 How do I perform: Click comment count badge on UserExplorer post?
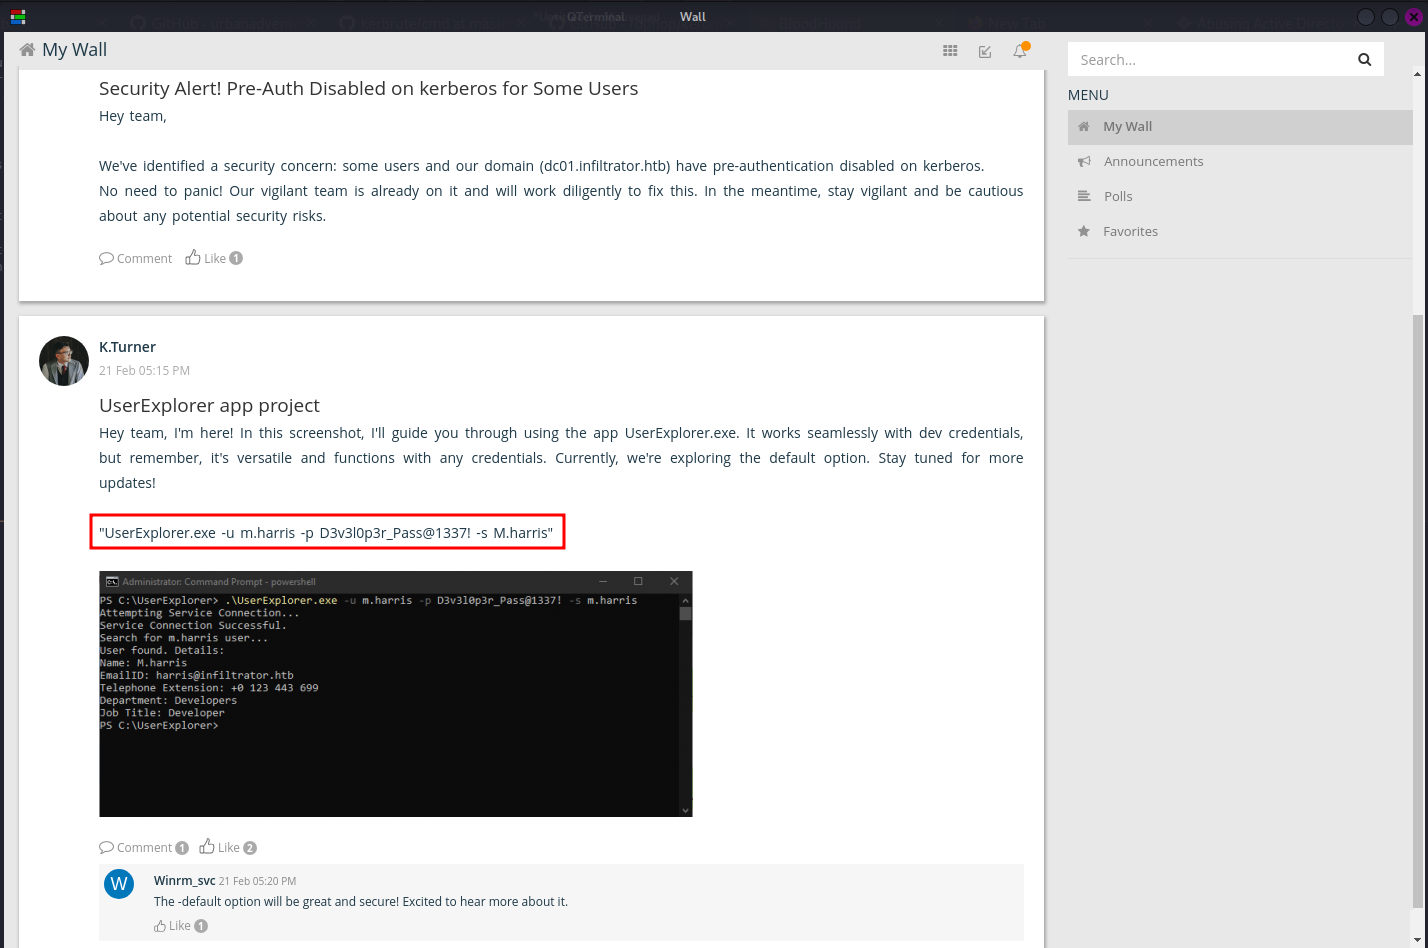pyautogui.click(x=182, y=848)
